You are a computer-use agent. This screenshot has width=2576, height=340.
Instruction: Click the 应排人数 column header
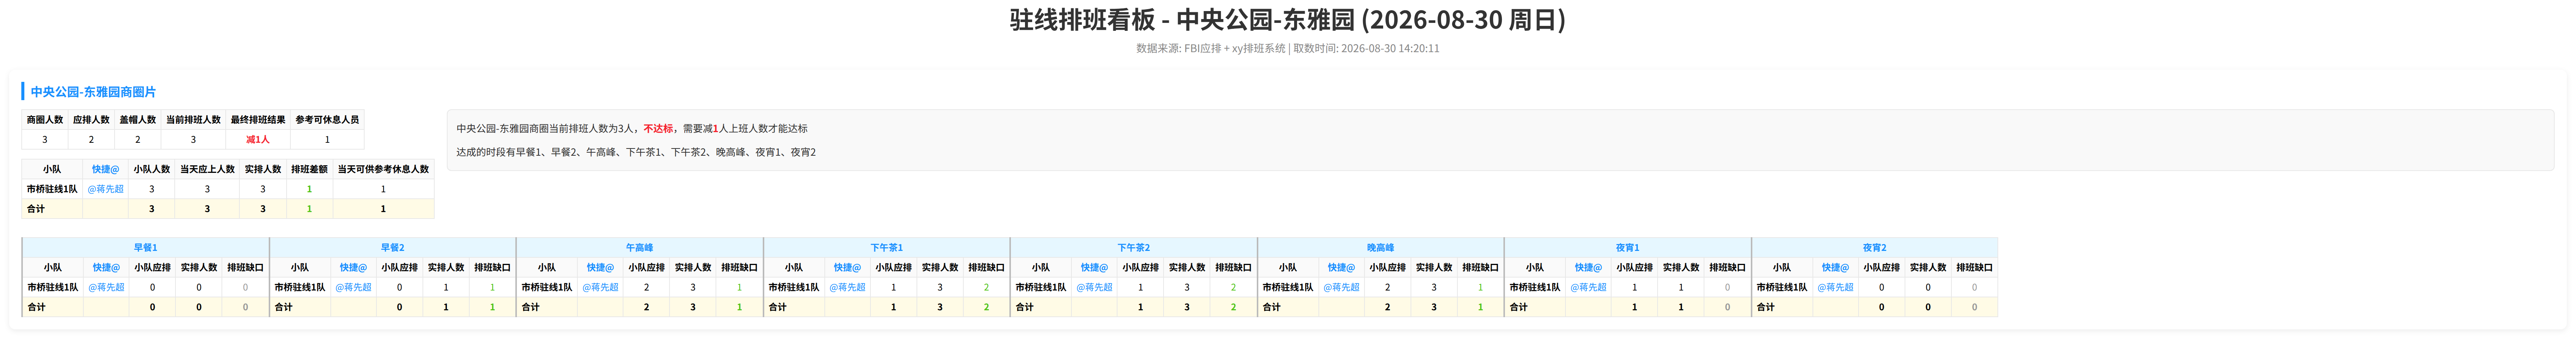[x=91, y=120]
